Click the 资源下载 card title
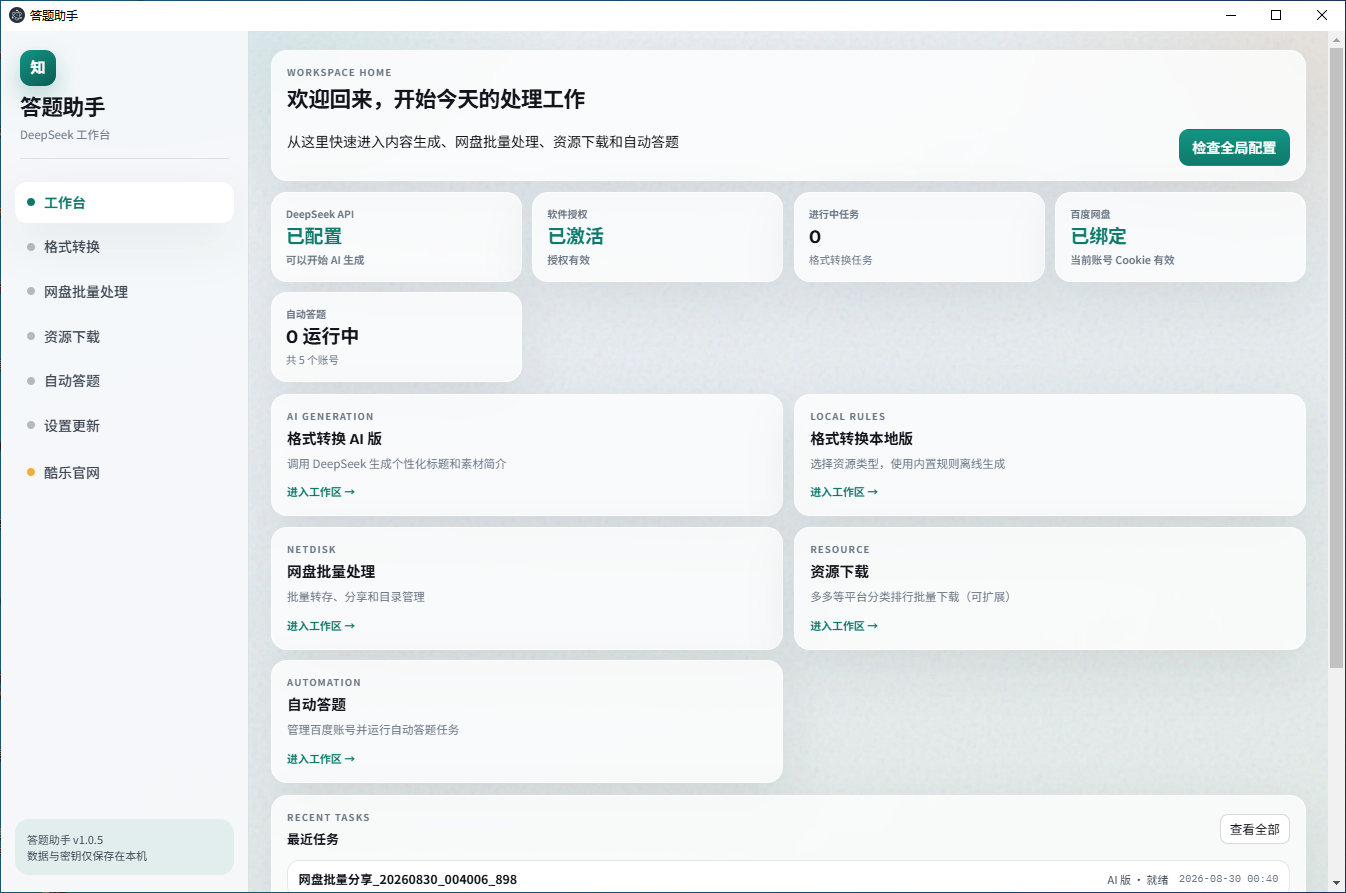 pos(839,572)
